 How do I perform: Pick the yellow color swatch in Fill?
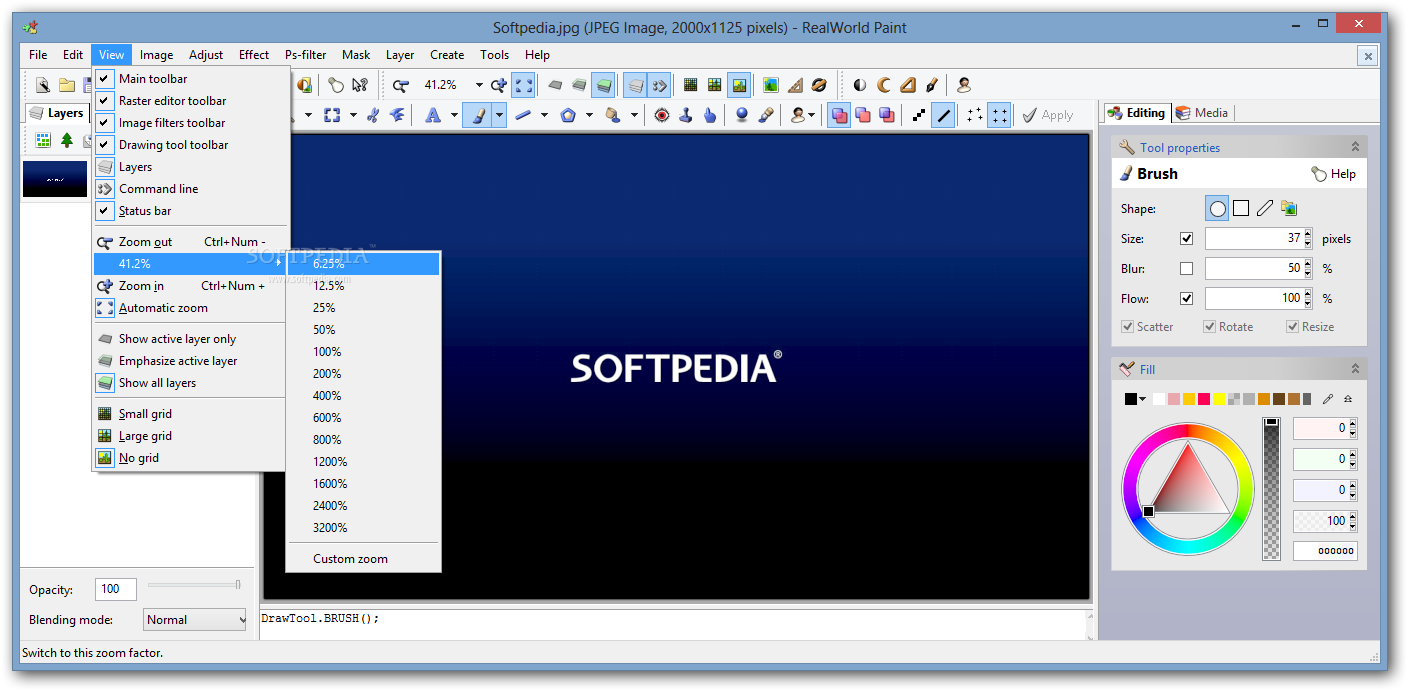coord(1218,399)
